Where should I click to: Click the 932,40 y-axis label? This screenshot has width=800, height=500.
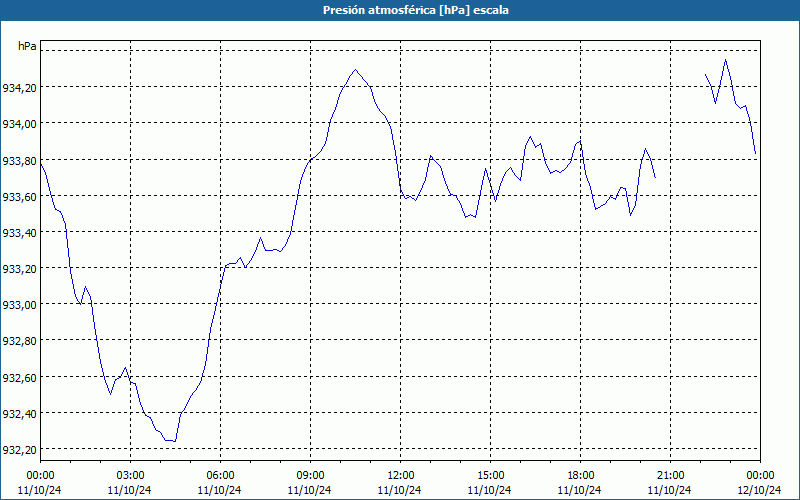pyautogui.click(x=19, y=414)
